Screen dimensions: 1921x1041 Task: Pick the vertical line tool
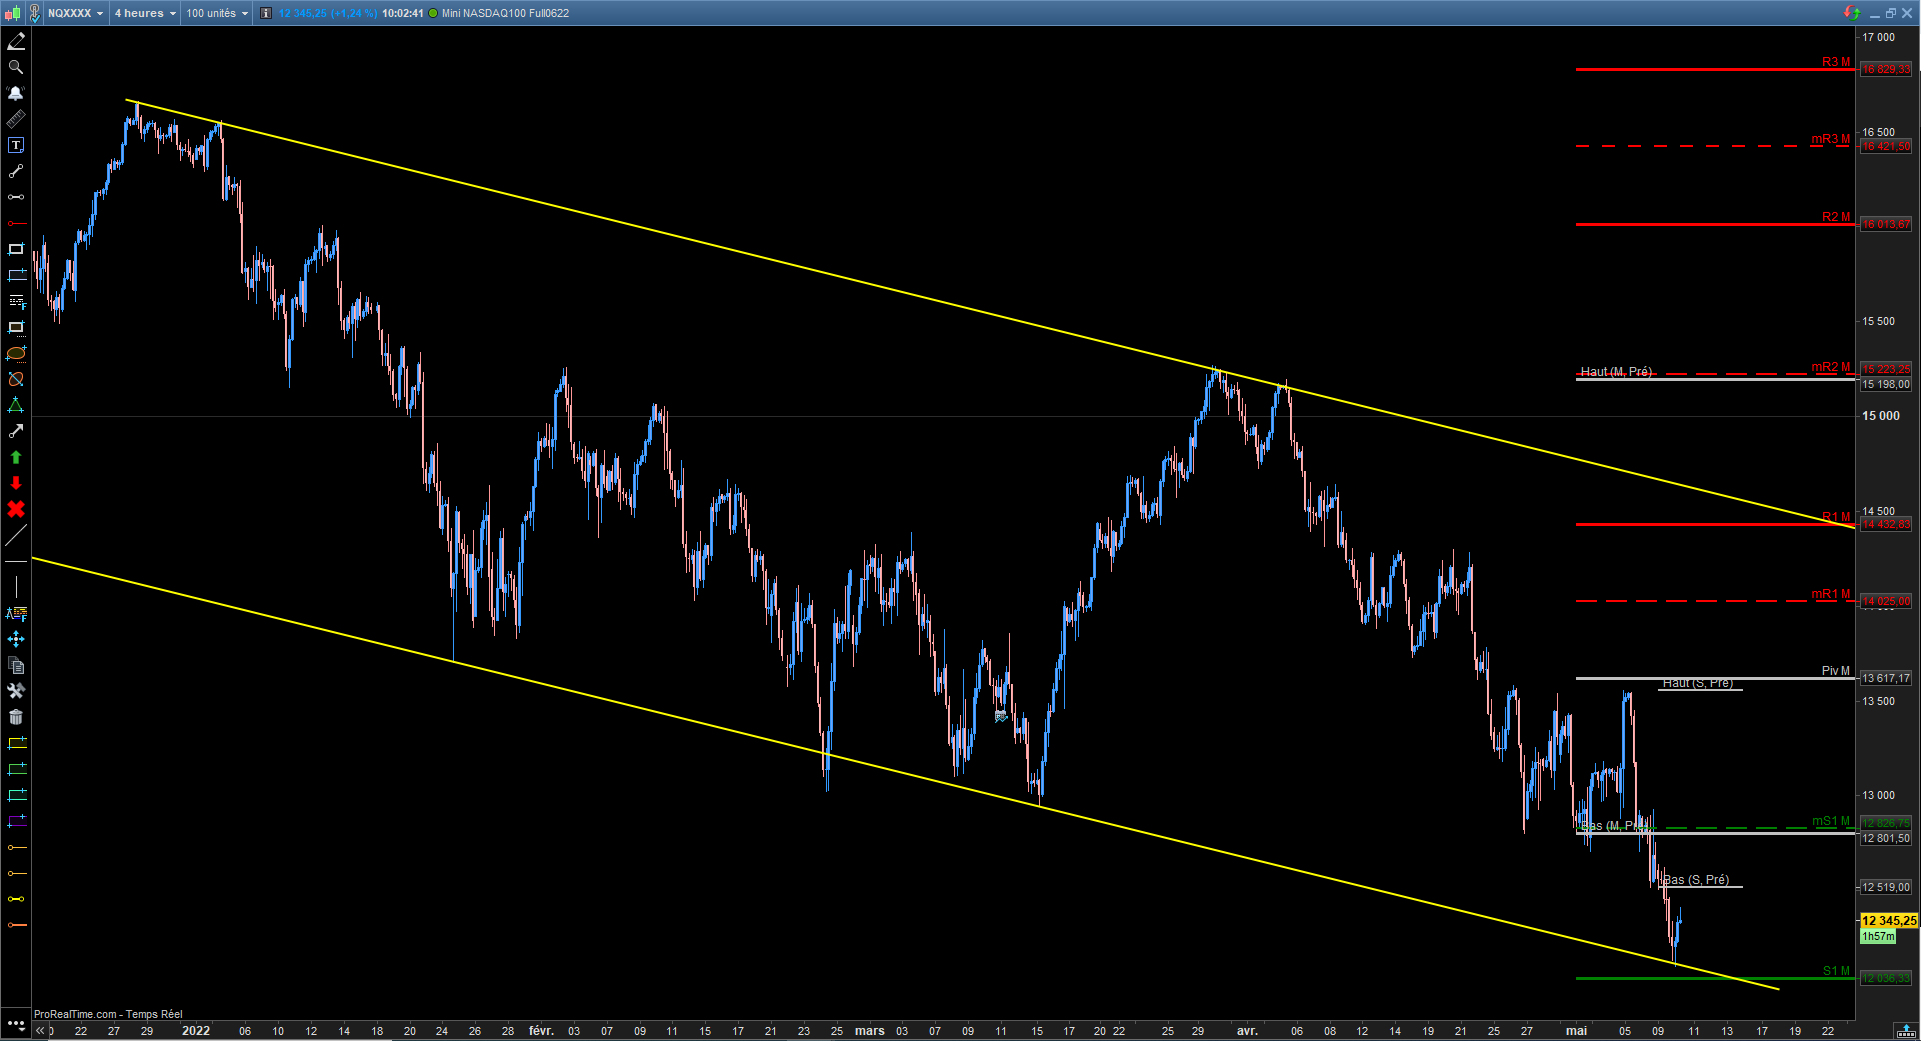coord(16,588)
